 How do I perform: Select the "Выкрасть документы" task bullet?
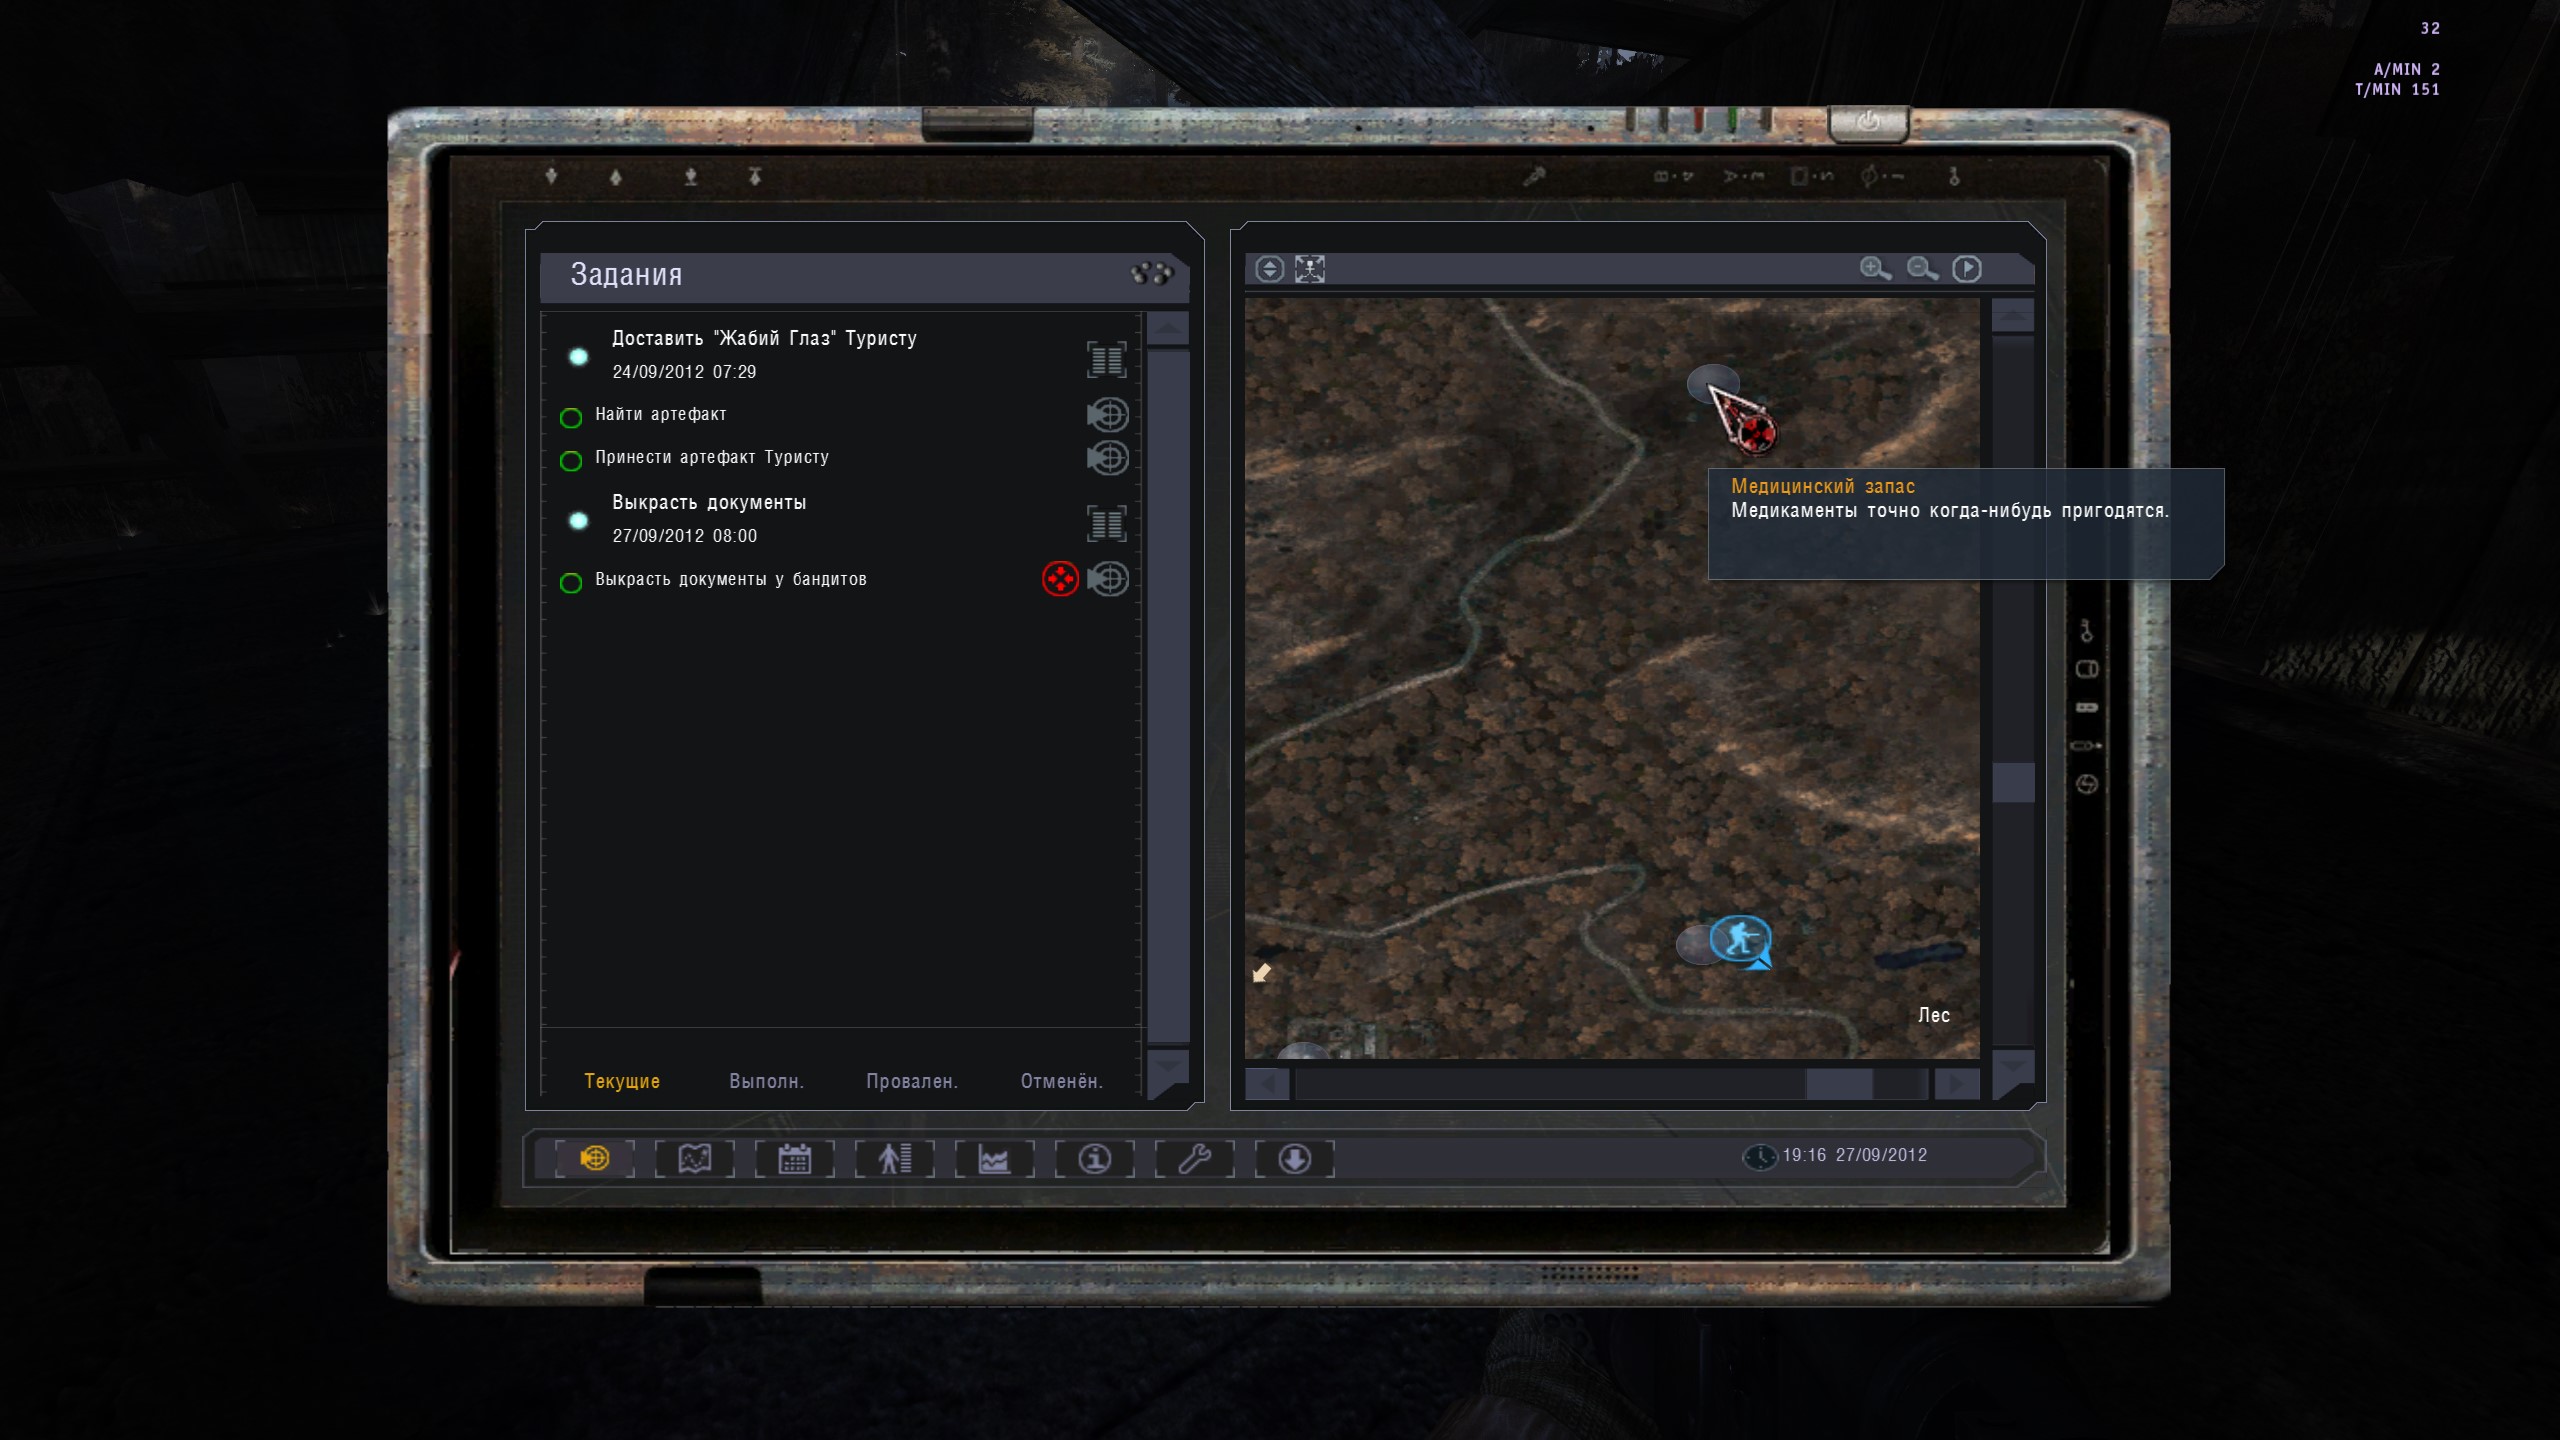(578, 520)
